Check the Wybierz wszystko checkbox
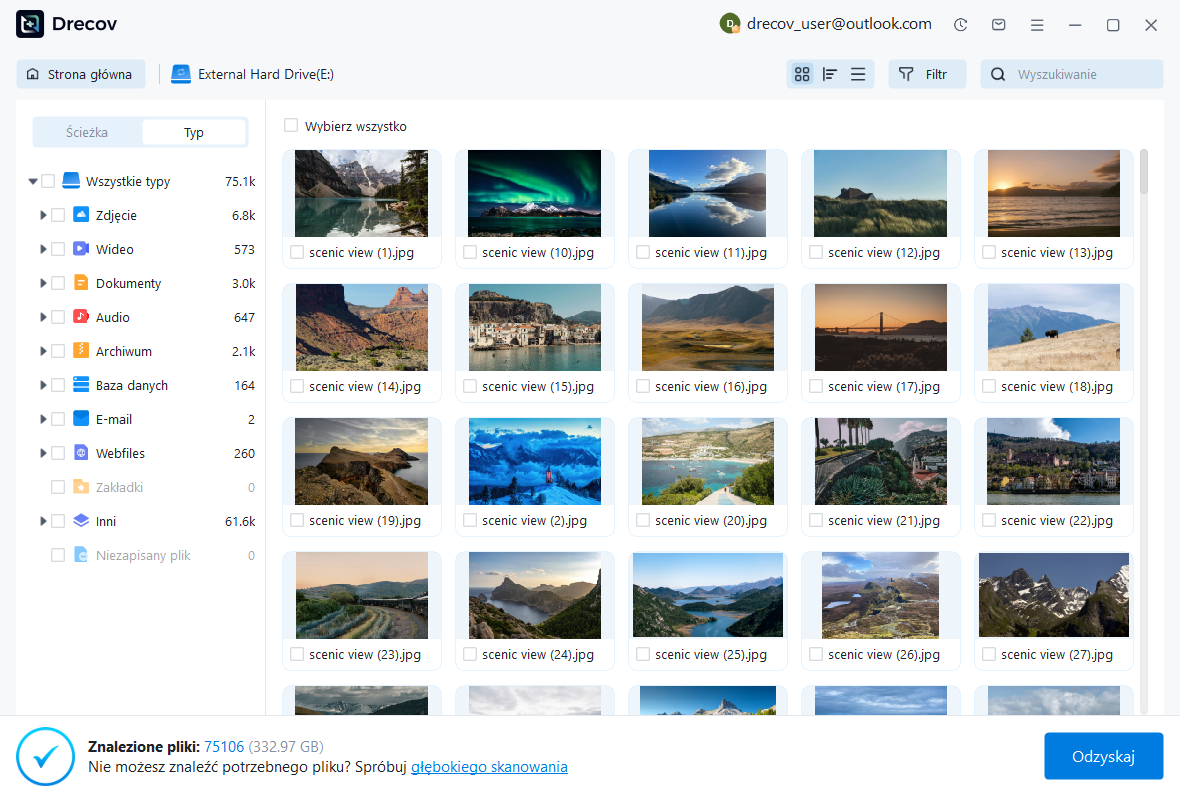The width and height of the screenshot is (1180, 797). click(291, 126)
